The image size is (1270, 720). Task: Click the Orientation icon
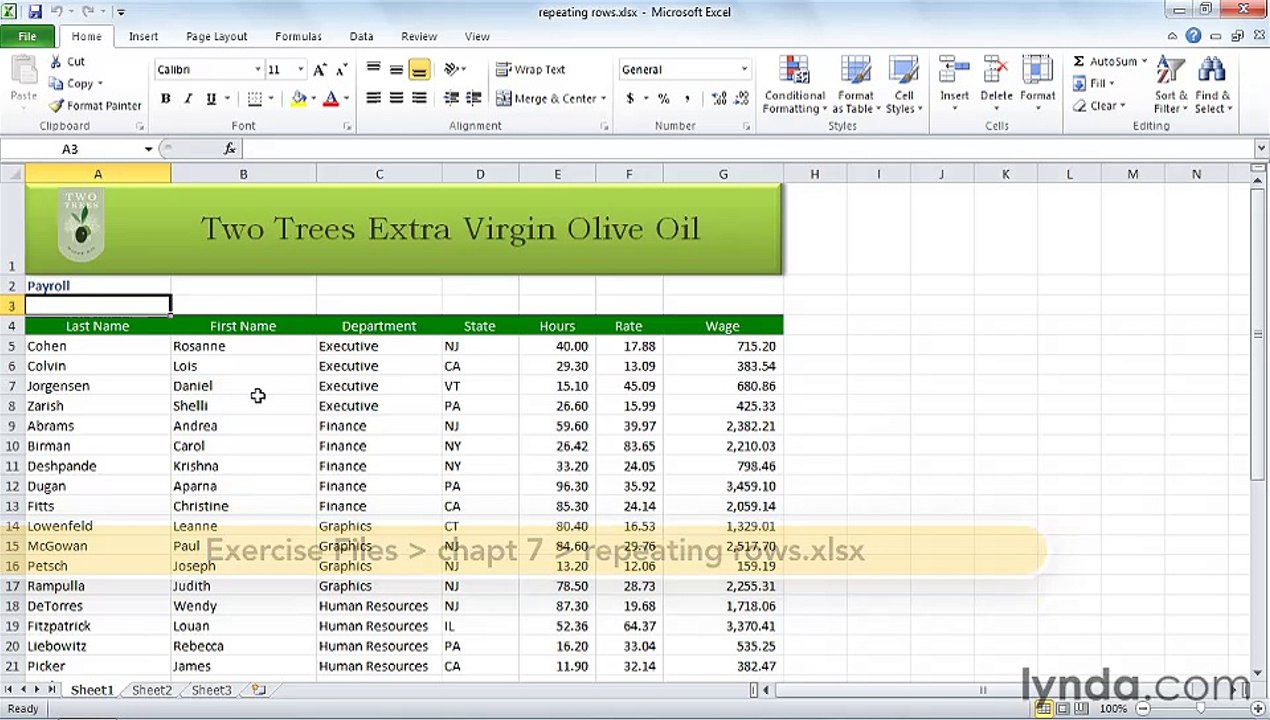451,69
